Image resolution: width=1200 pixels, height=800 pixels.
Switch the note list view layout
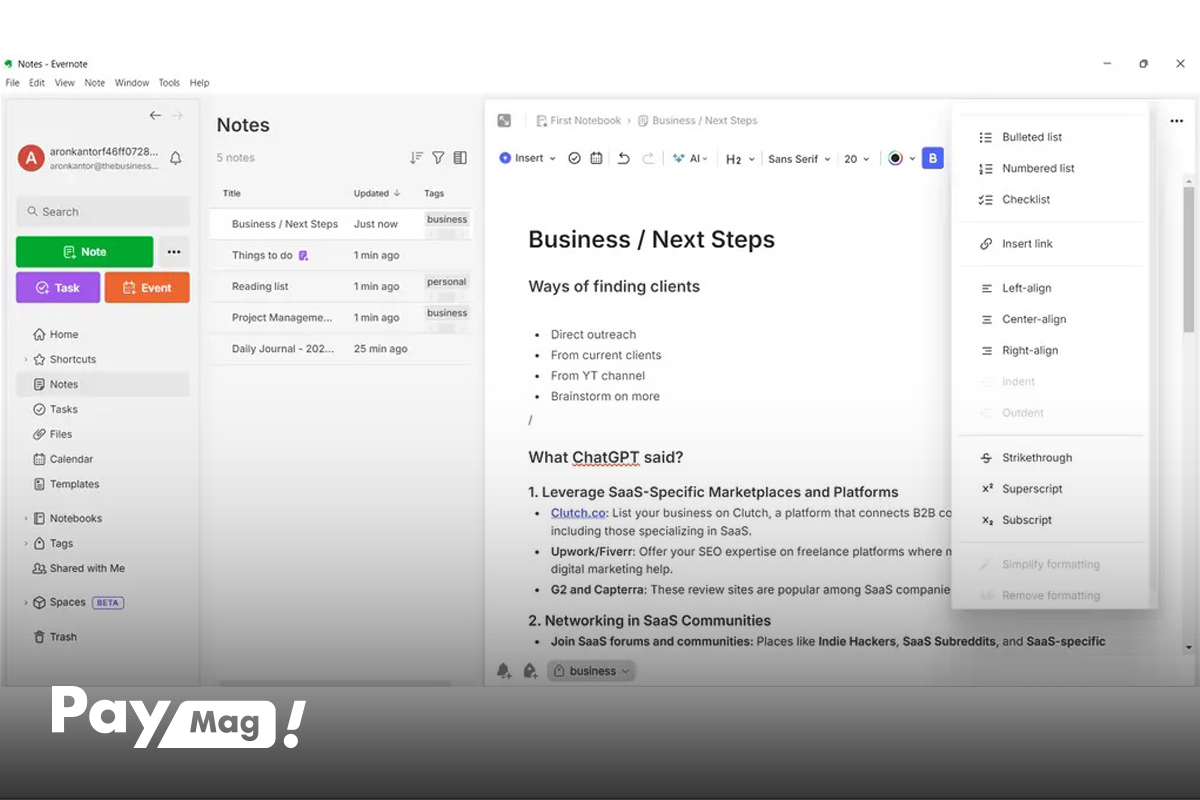pos(460,158)
